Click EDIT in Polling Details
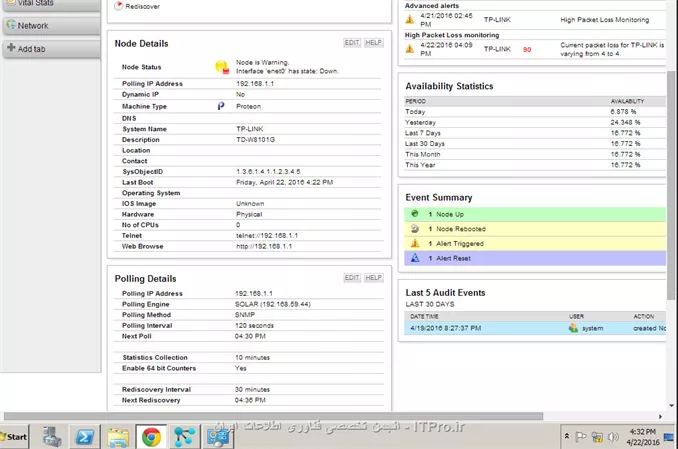The width and height of the screenshot is (678, 449). [352, 277]
